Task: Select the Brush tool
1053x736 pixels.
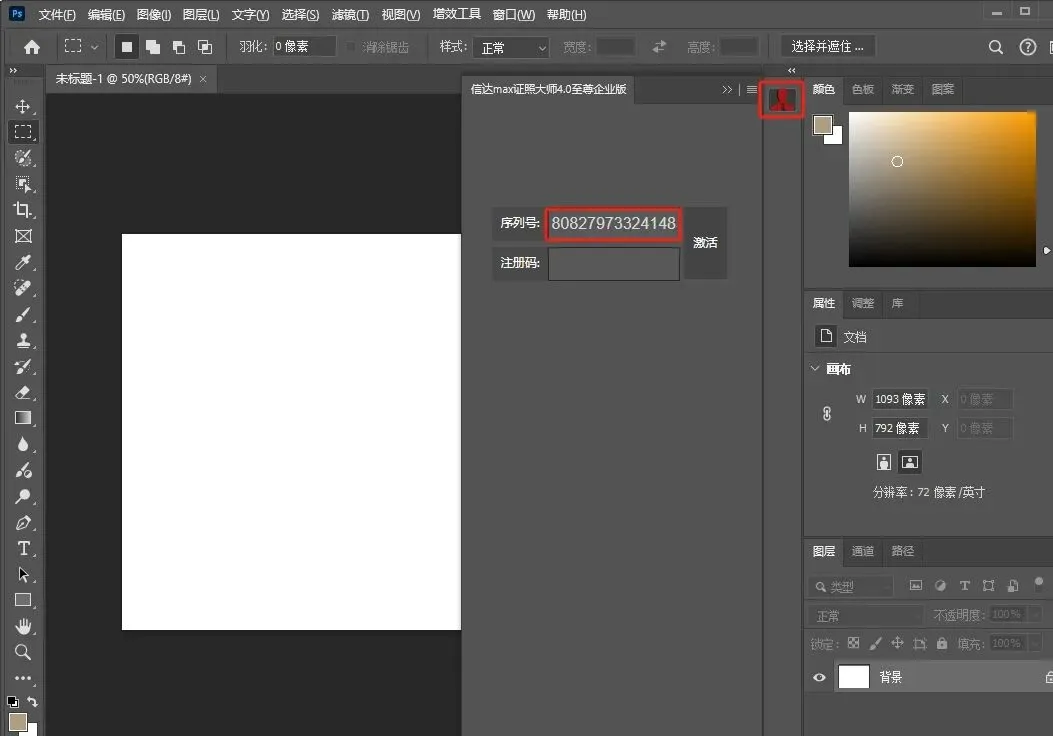Action: click(x=23, y=314)
